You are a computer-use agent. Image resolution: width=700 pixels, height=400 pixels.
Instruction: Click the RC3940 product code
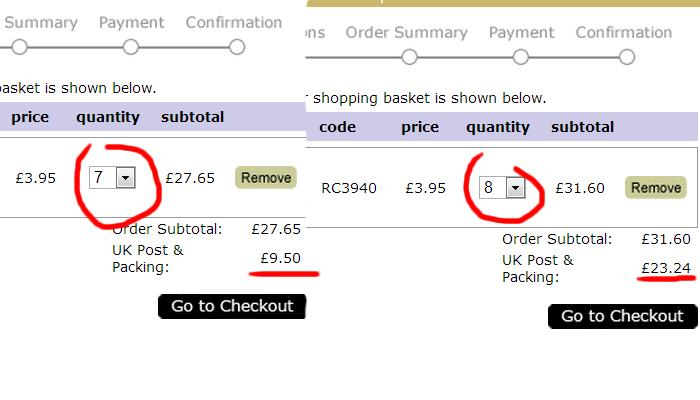(349, 188)
